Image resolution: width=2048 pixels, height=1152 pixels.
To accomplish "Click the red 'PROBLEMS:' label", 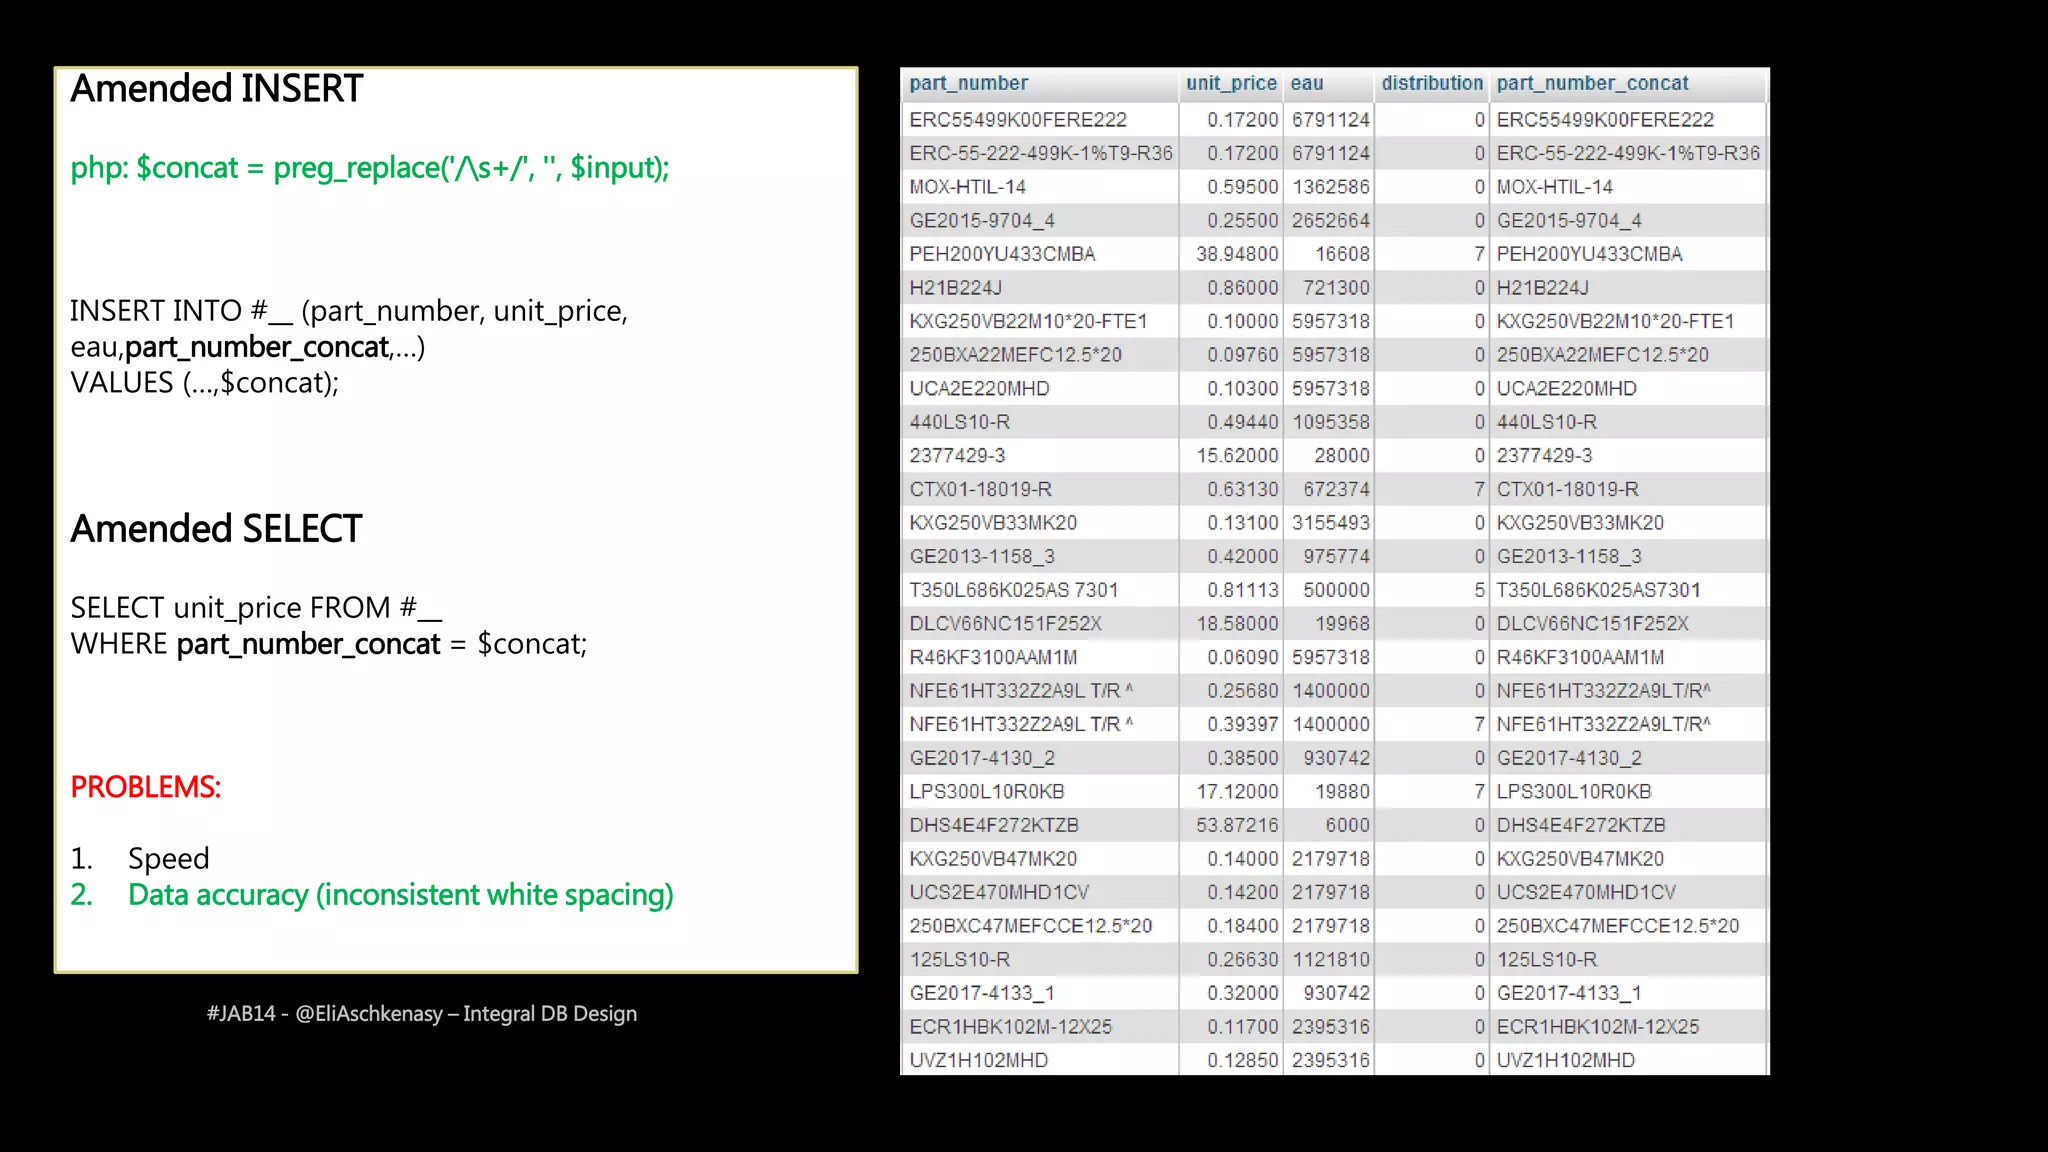I will click(145, 787).
